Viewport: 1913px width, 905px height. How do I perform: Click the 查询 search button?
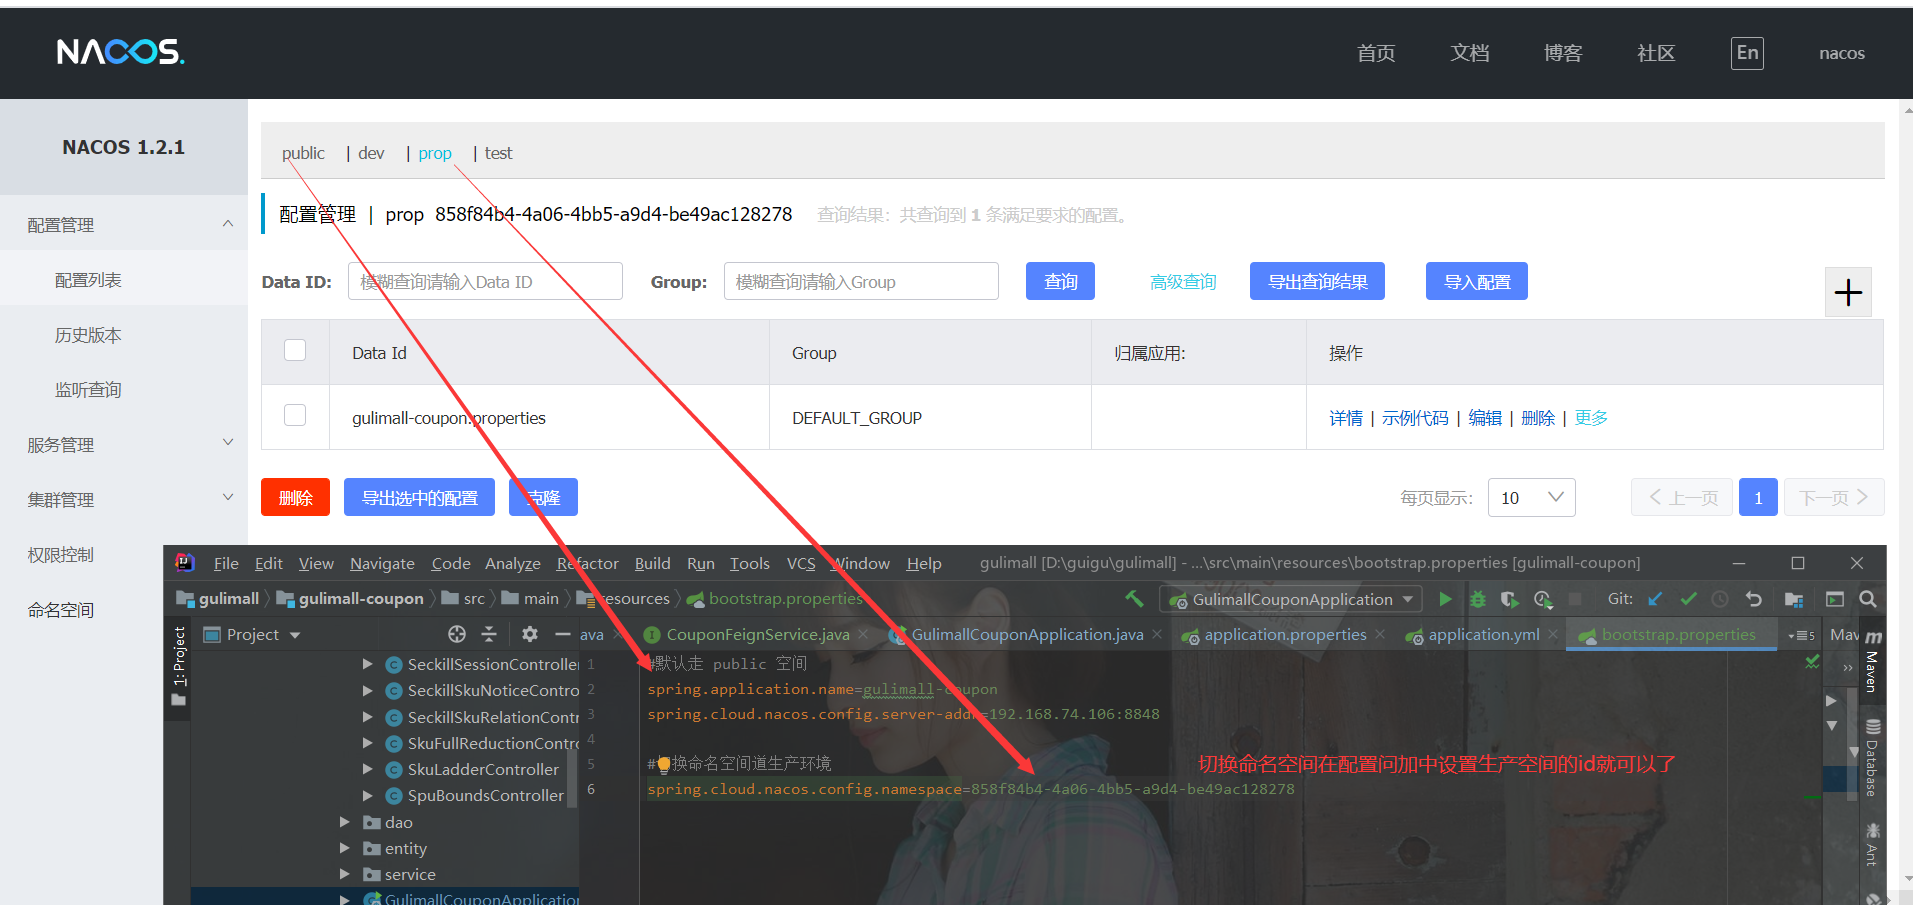pyautogui.click(x=1060, y=281)
